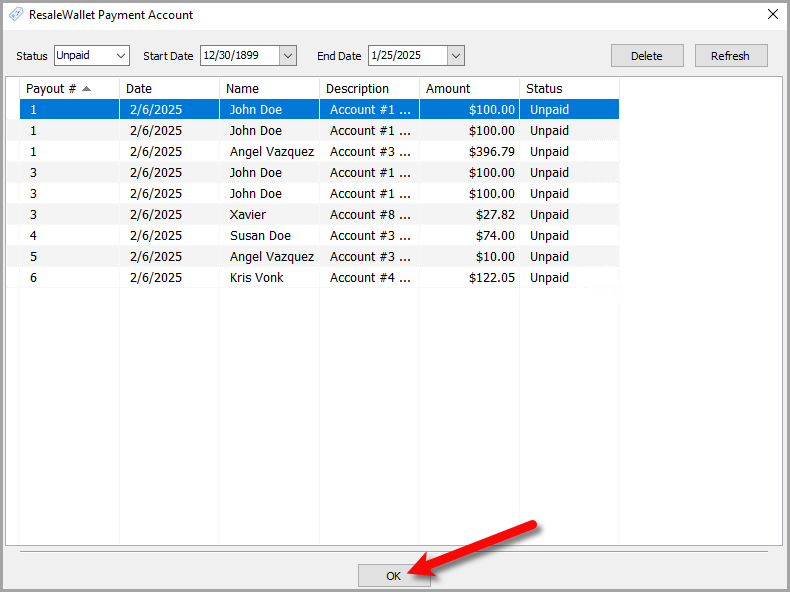Select the highlighted John Doe first row
The height and width of the screenshot is (592, 790).
pyautogui.click(x=319, y=109)
